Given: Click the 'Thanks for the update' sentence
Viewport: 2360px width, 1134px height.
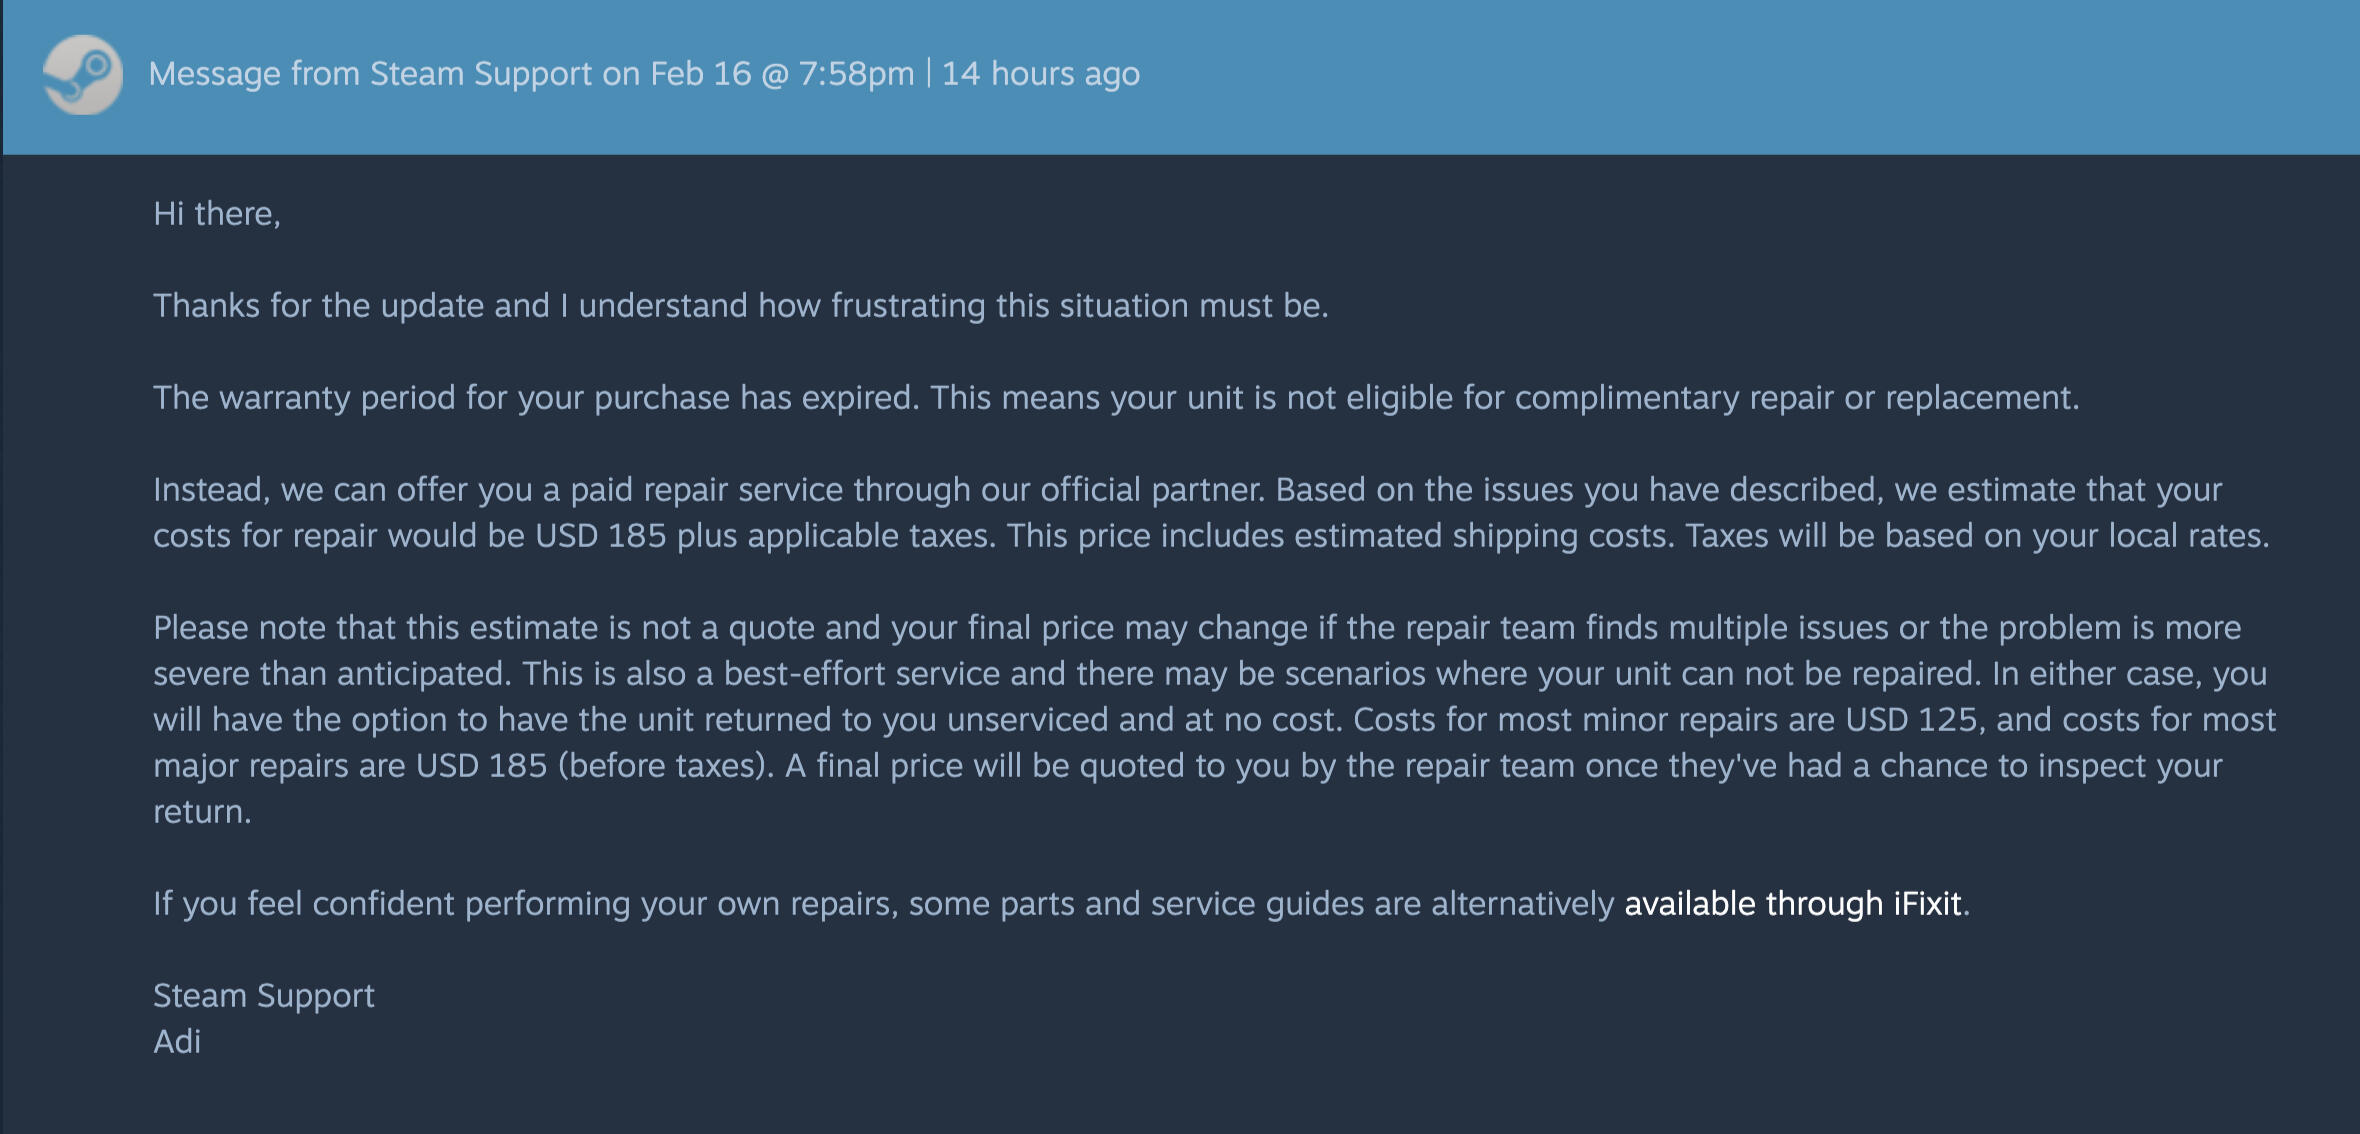Looking at the screenshot, I should click(x=350, y=306).
